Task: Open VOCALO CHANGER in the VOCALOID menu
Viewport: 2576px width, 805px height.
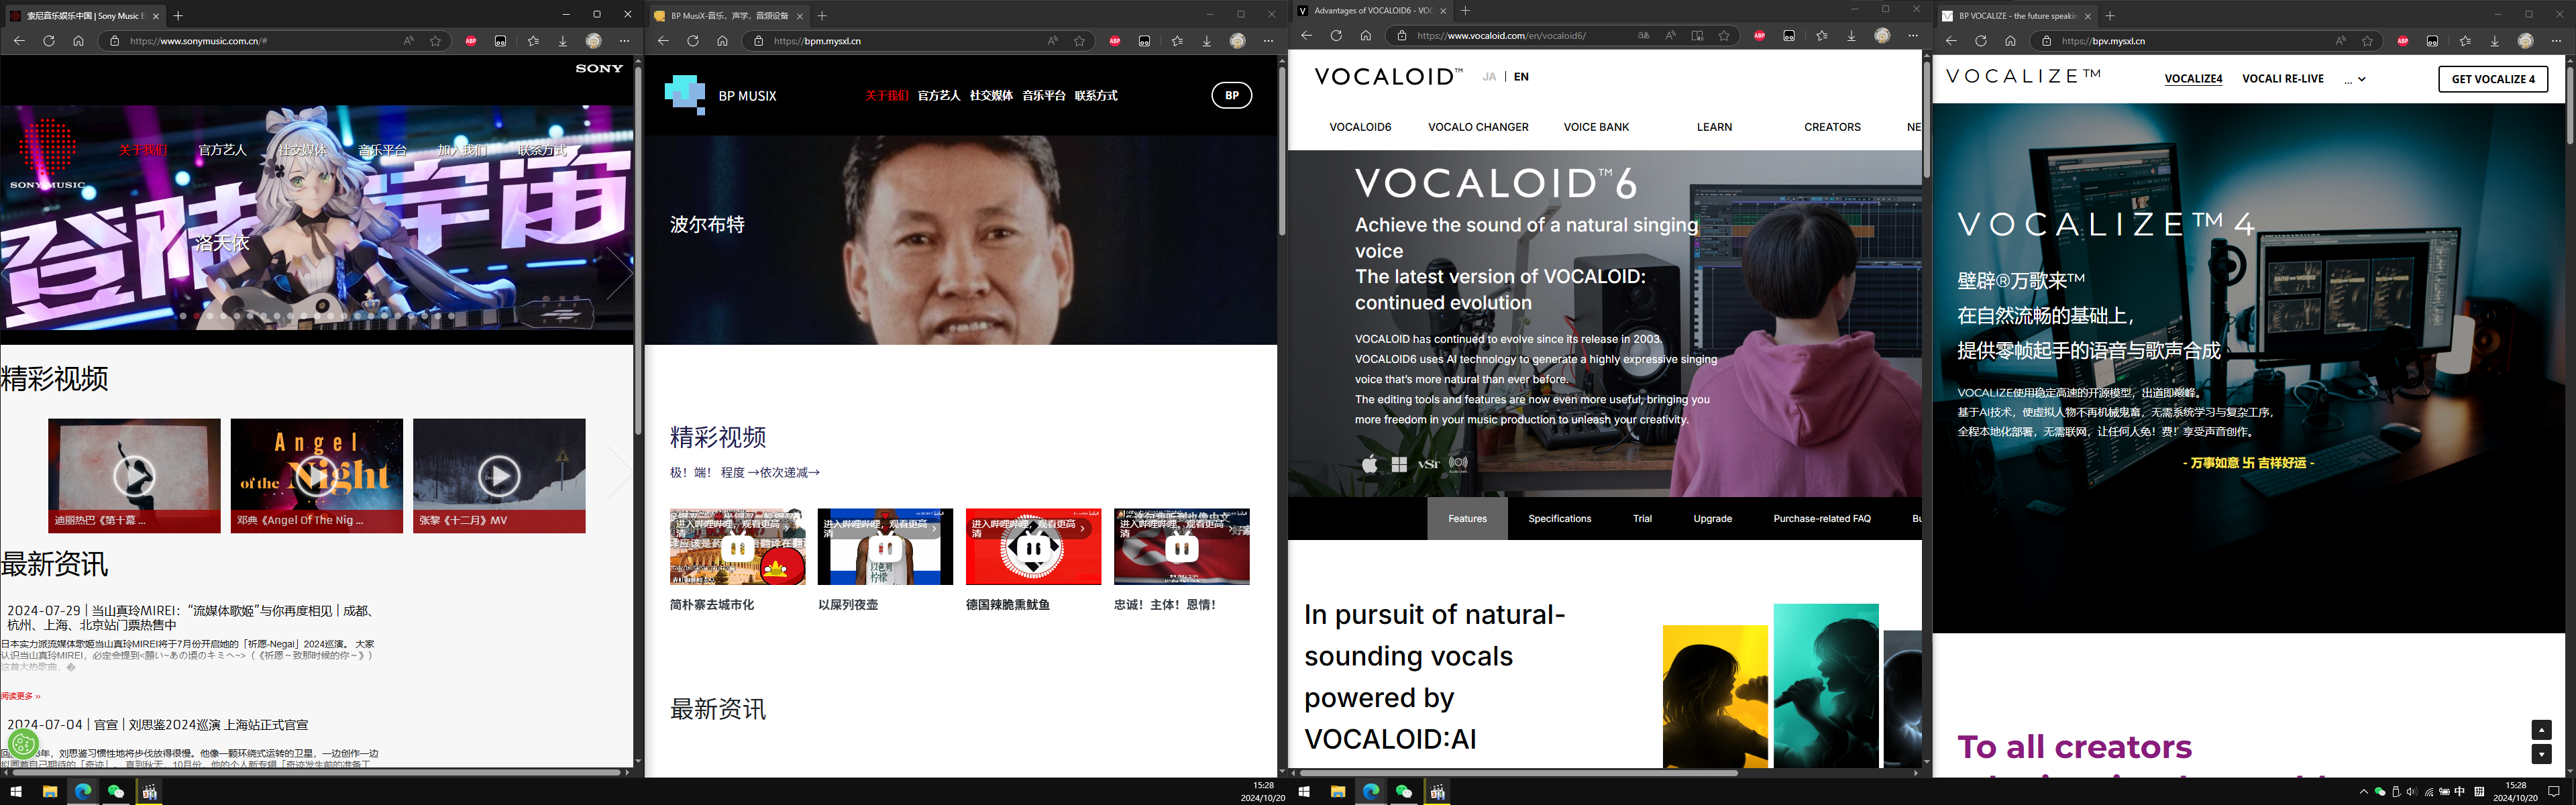Action: (x=1478, y=127)
